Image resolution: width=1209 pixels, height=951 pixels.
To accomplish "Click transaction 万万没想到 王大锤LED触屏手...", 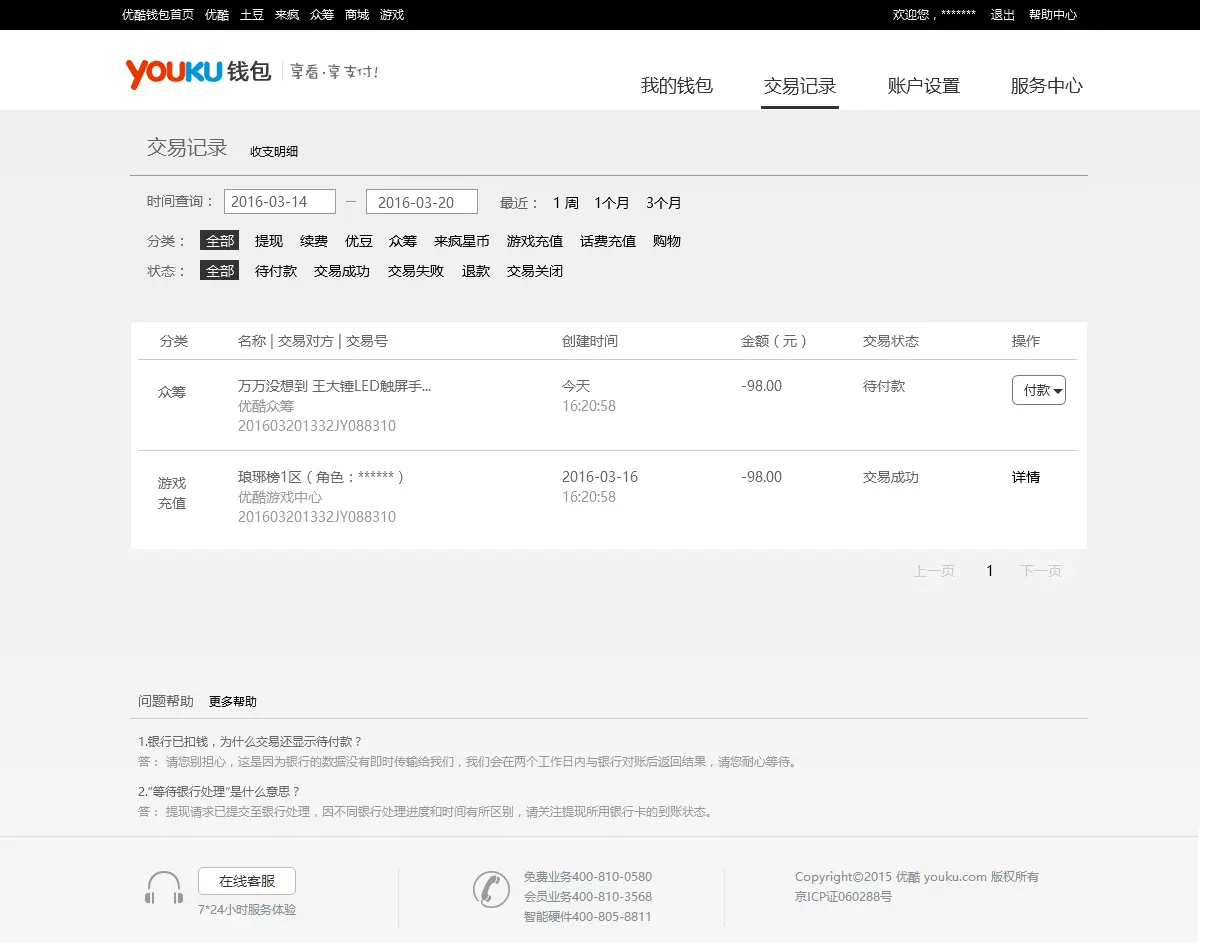I will click(x=334, y=386).
